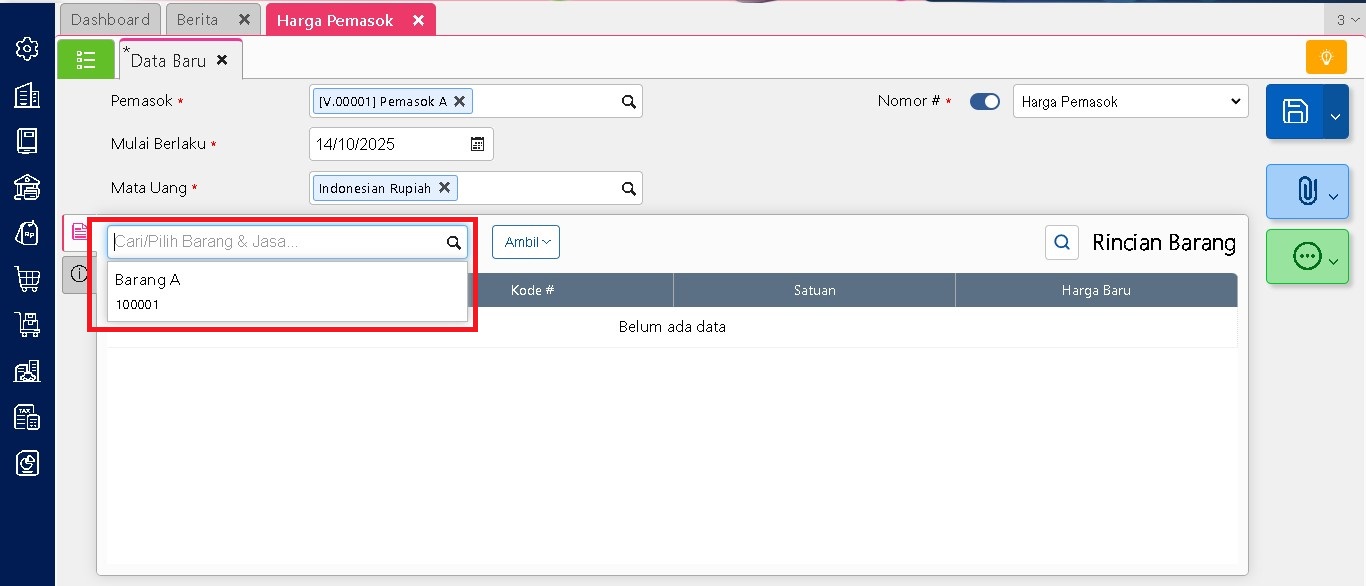Expand the save button dropdown arrow
The image size is (1366, 586).
1335,116
